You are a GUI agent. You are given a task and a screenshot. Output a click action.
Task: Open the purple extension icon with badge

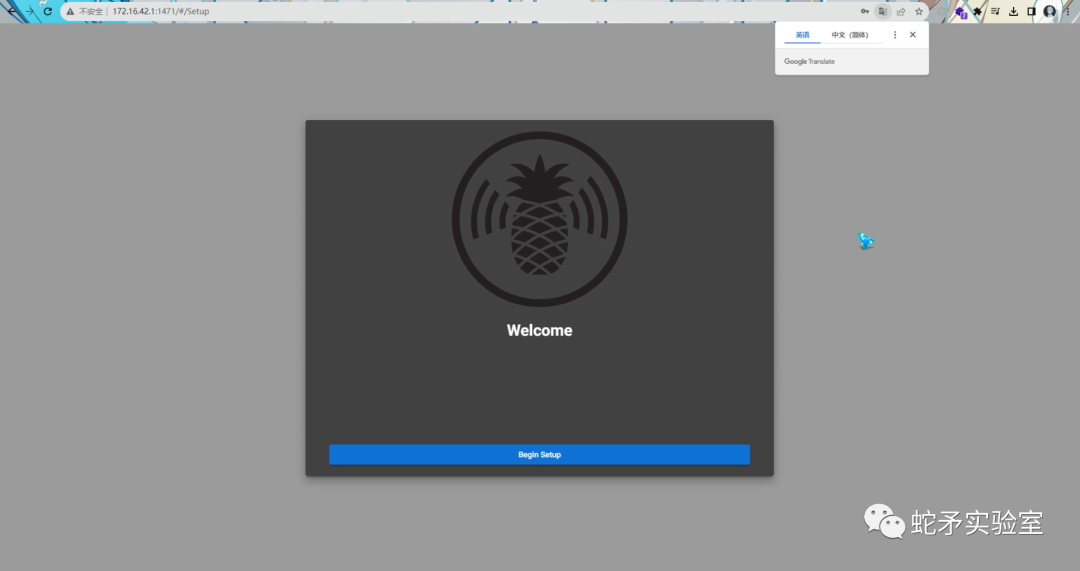point(961,12)
